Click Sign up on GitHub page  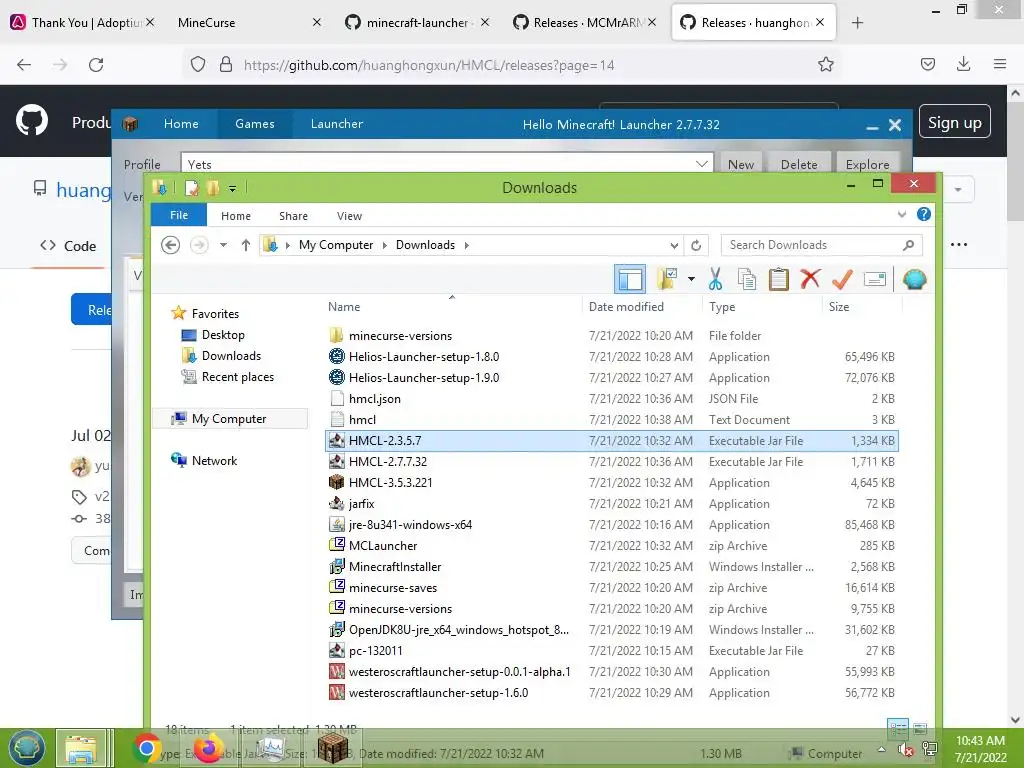954,122
